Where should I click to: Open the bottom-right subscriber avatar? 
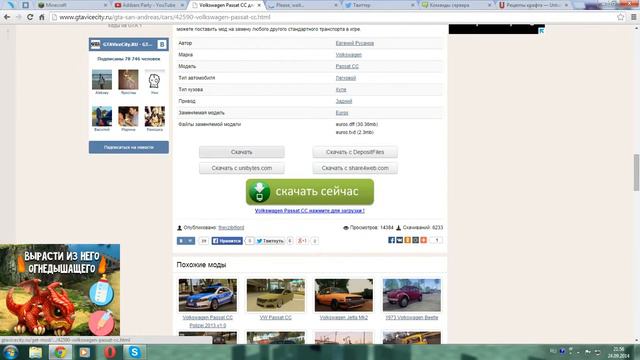(154, 116)
